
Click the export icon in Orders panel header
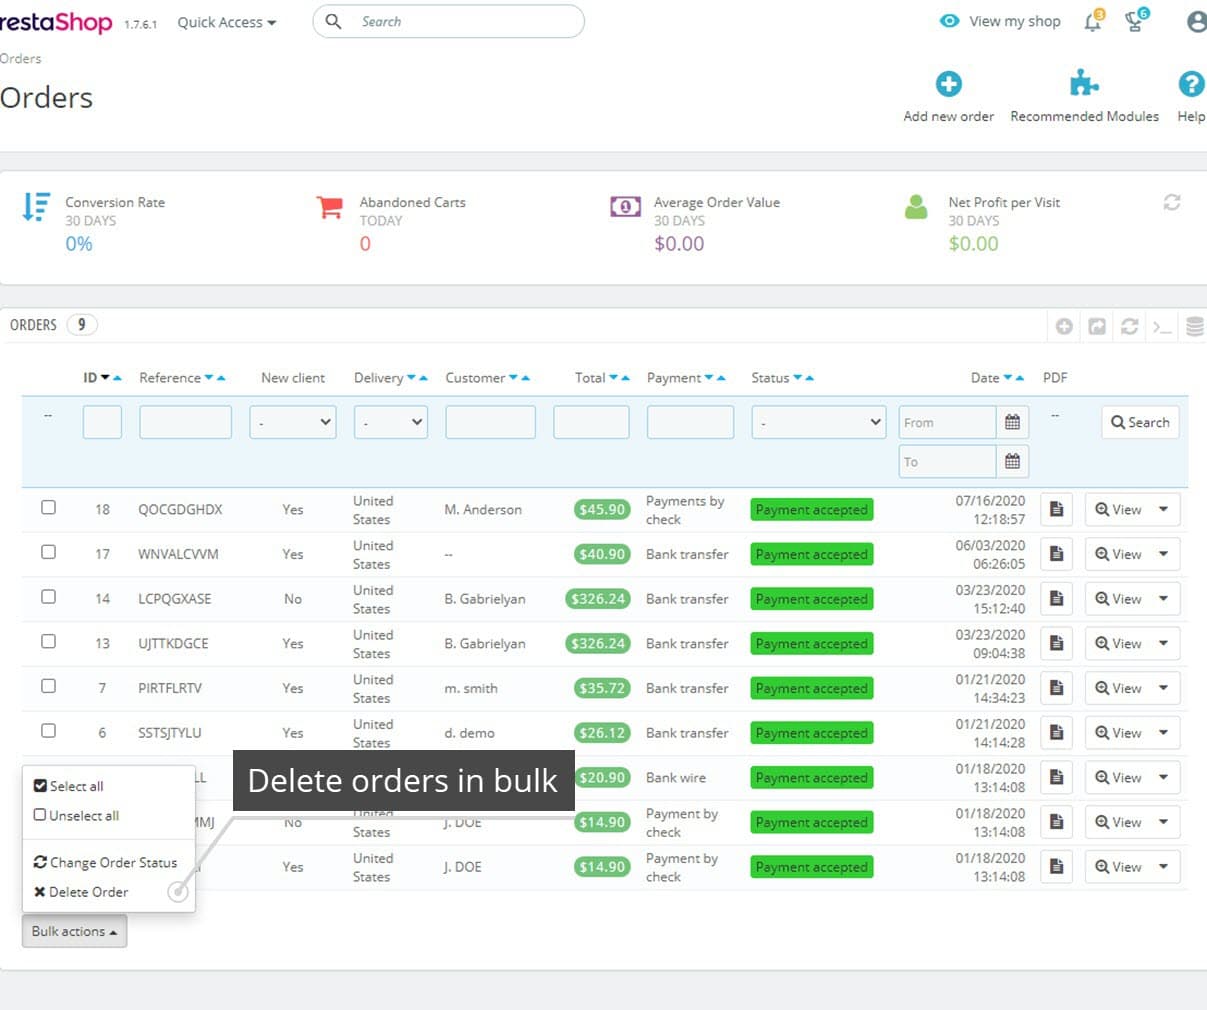[x=1097, y=326]
